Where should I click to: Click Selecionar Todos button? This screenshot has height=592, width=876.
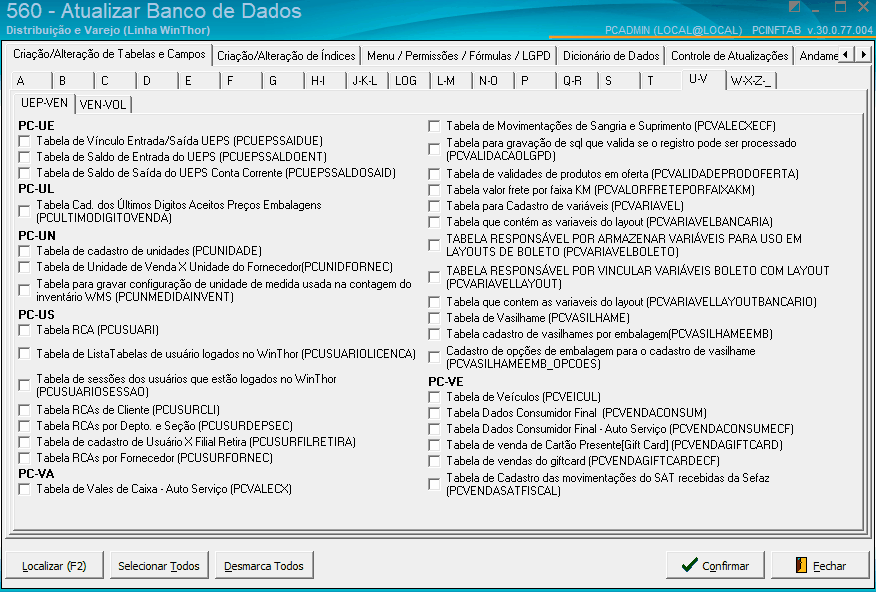pos(159,565)
